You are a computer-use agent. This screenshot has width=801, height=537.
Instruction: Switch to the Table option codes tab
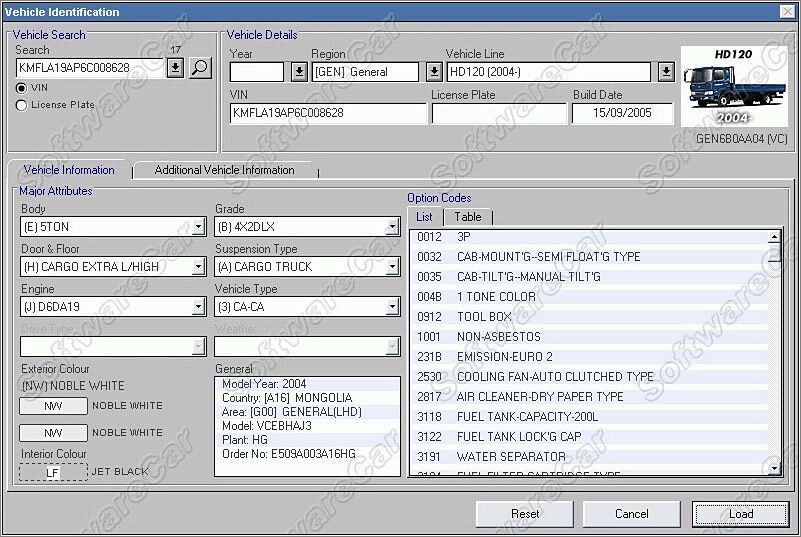click(x=467, y=217)
